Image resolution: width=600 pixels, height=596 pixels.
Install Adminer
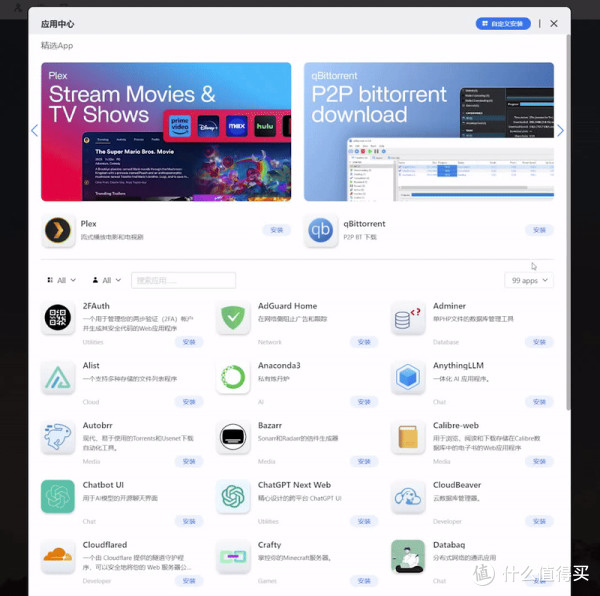pos(539,342)
